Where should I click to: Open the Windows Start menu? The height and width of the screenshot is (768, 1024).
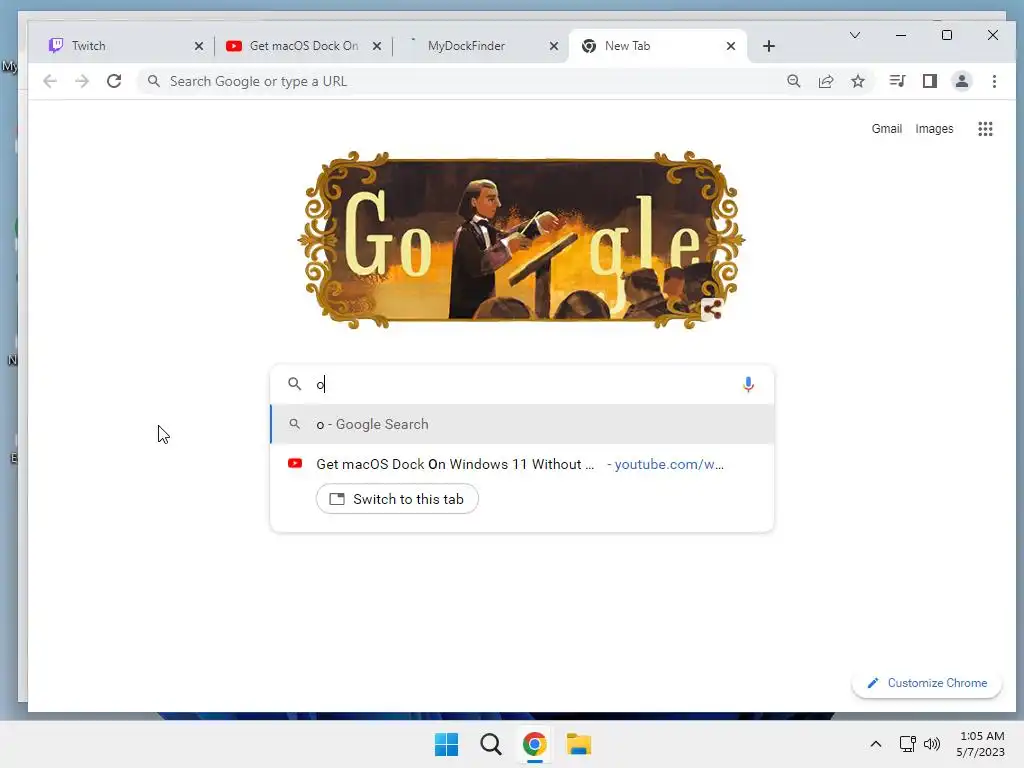point(447,744)
